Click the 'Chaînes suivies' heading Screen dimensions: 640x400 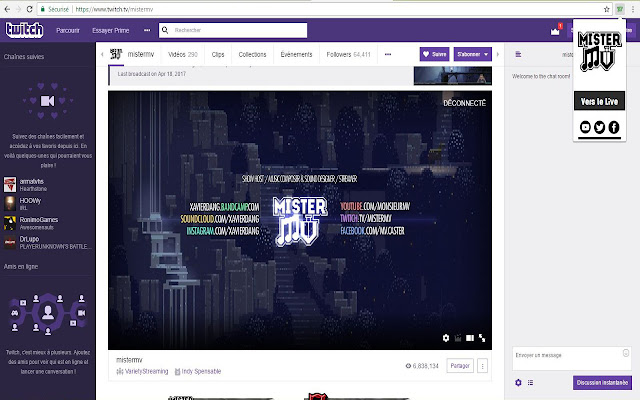click(x=24, y=57)
